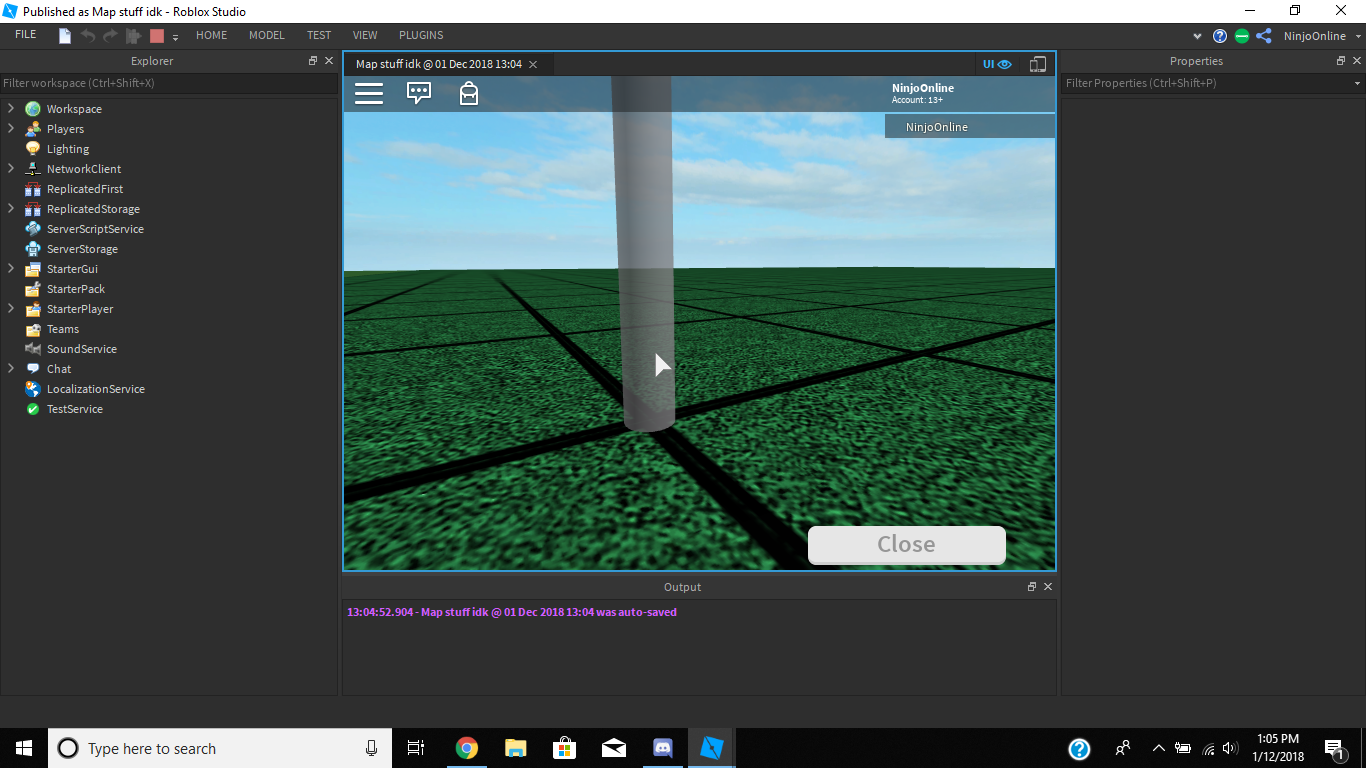Viewport: 1366px width, 768px height.
Task: Switch to the PLUGINS ribbon tab
Action: (x=421, y=35)
